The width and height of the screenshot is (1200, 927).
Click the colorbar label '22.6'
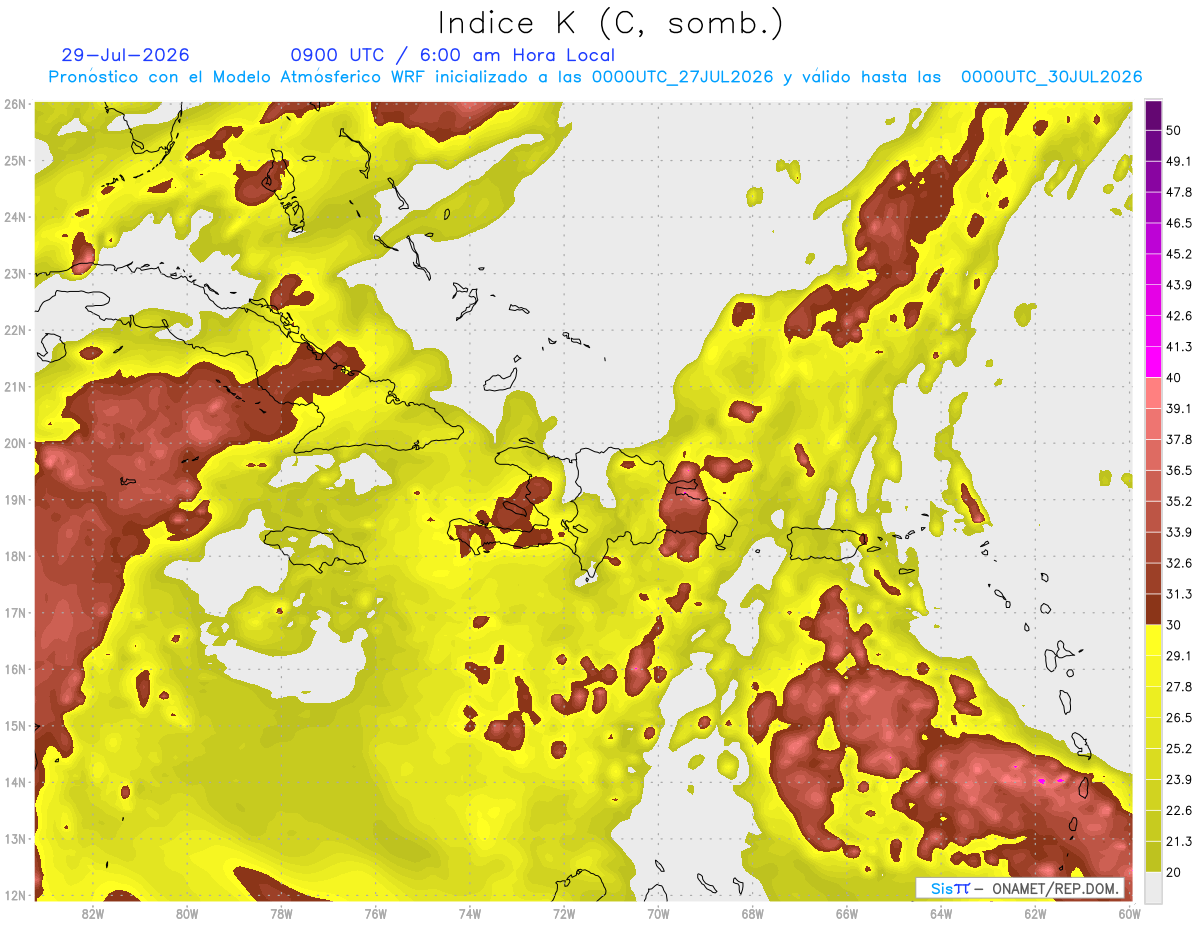tap(1179, 810)
